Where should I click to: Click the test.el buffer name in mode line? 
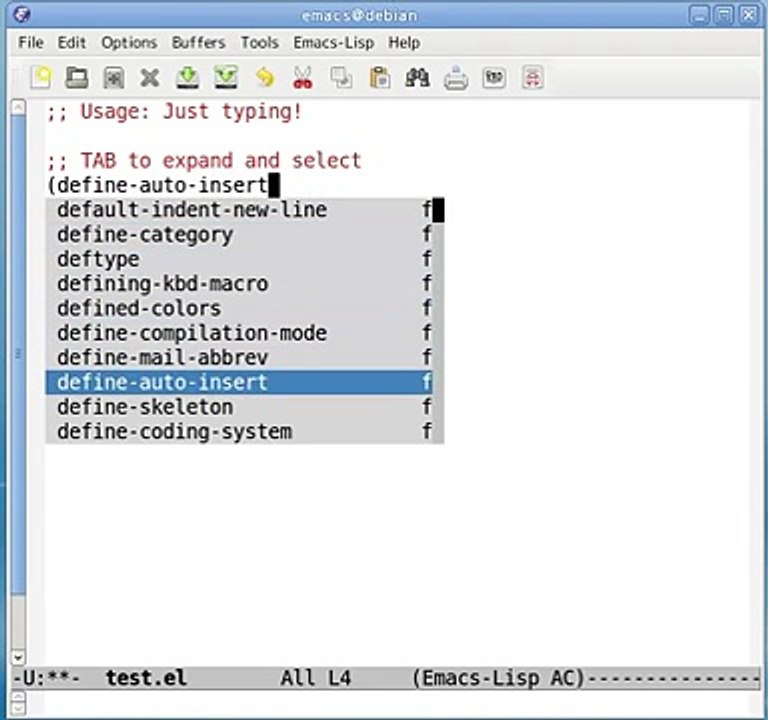(146, 678)
